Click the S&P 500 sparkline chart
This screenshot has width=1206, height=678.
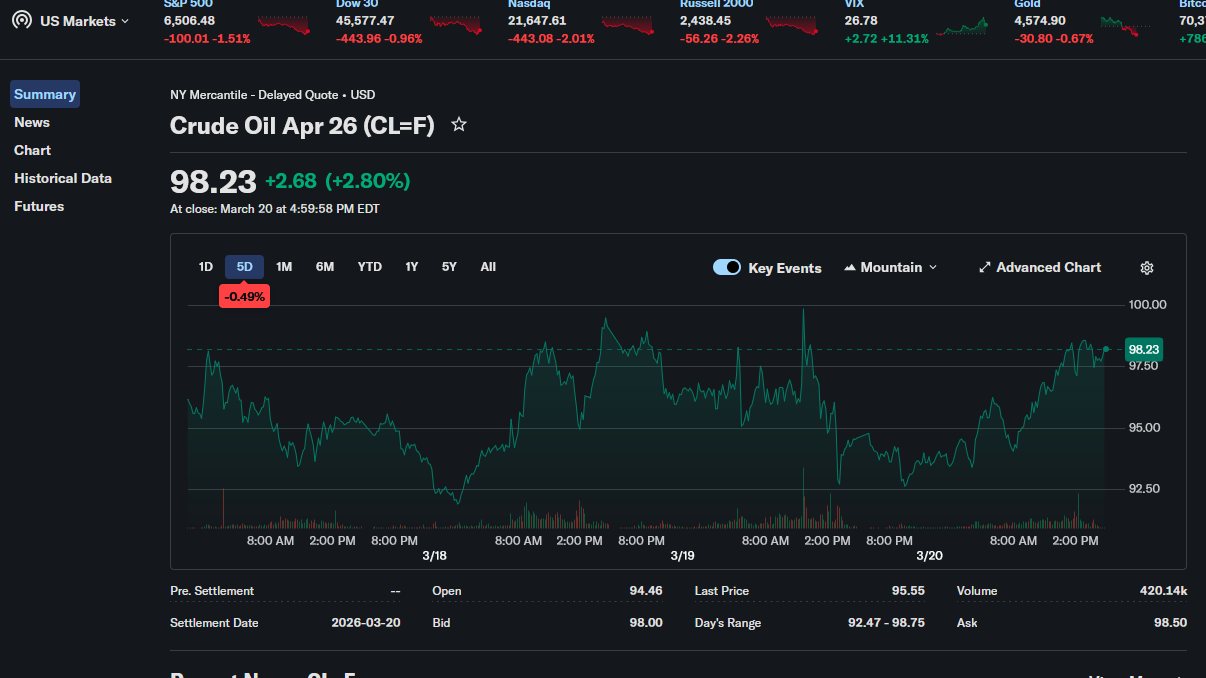click(284, 26)
